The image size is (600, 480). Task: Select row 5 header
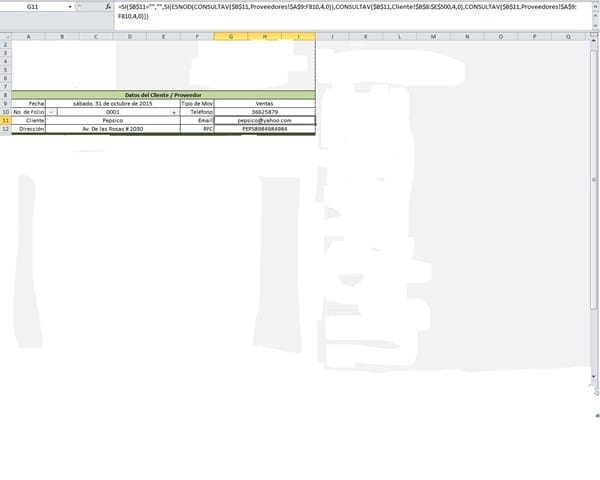(x=5, y=70)
